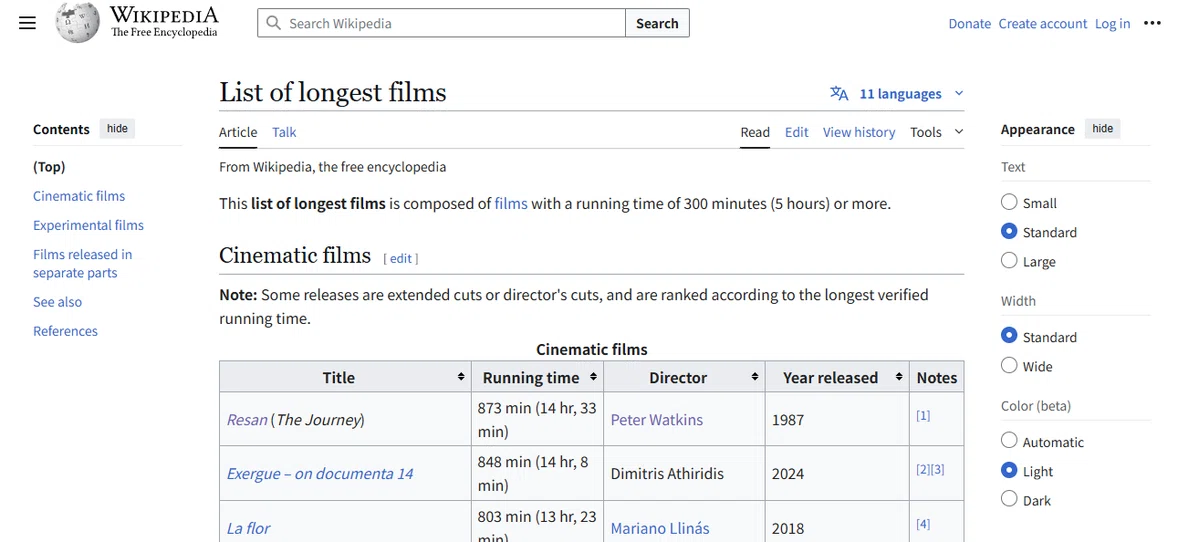Viewport: 1200px width, 542px height.
Task: Click the Donate link
Action: [x=970, y=23]
